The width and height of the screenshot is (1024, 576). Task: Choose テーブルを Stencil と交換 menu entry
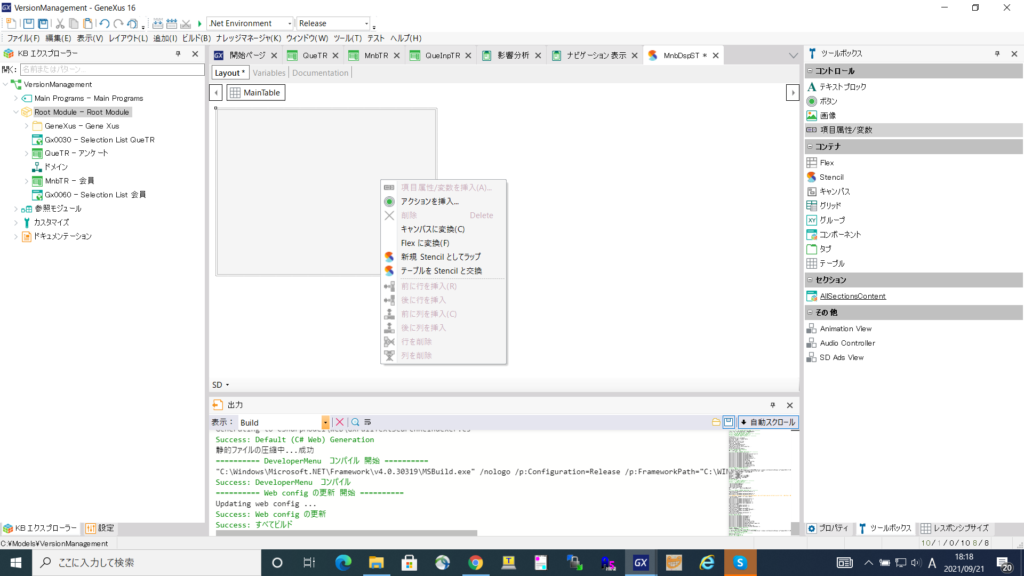pos(443,270)
